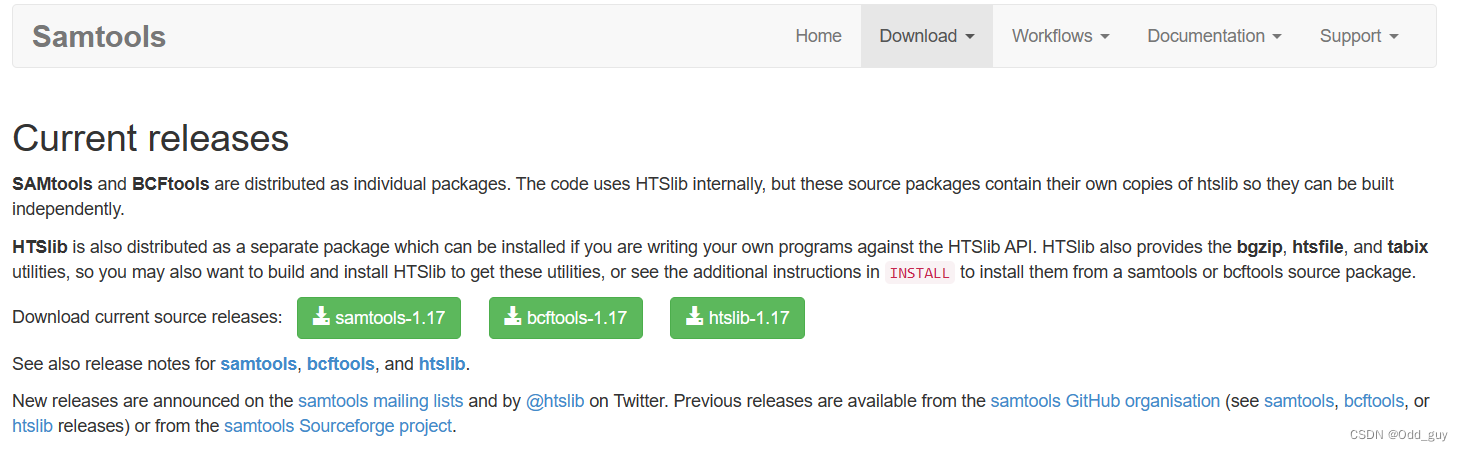Open samtools GitHub organisation link
This screenshot has width=1463, height=451.
(x=1104, y=401)
